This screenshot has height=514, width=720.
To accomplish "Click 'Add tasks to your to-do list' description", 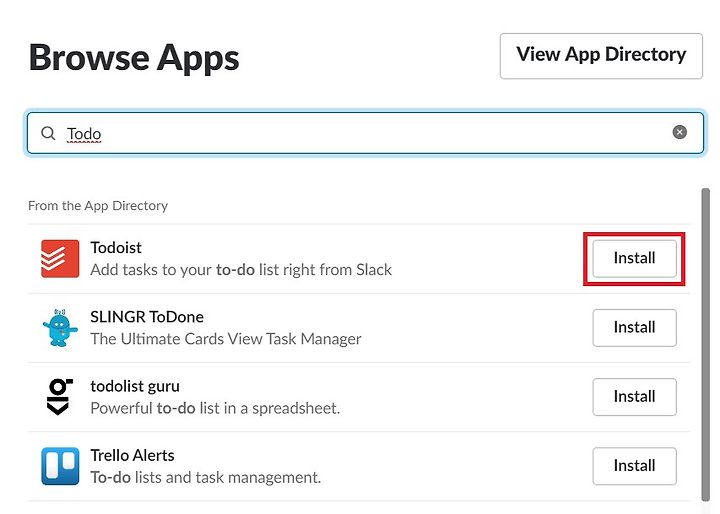I will 241,270.
